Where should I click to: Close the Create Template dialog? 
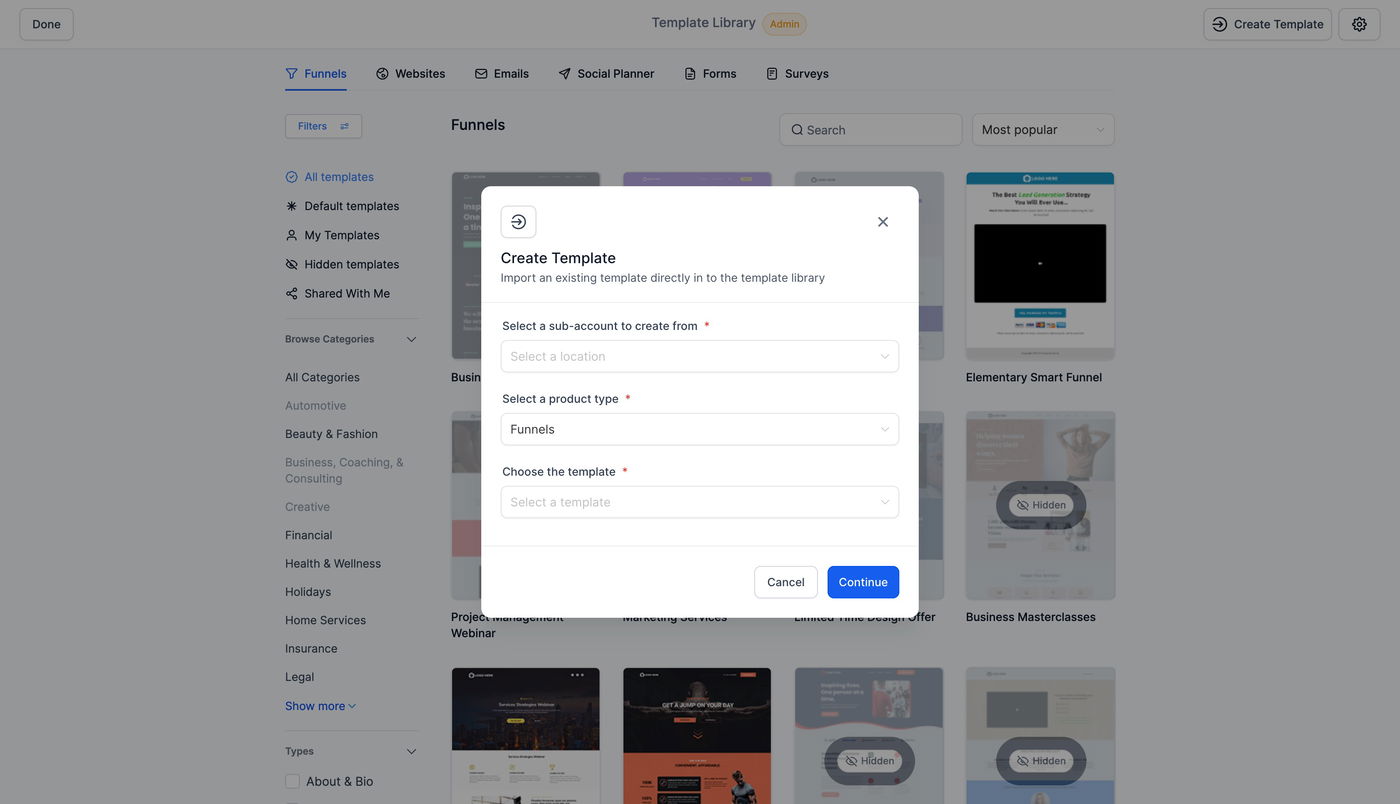tap(883, 222)
